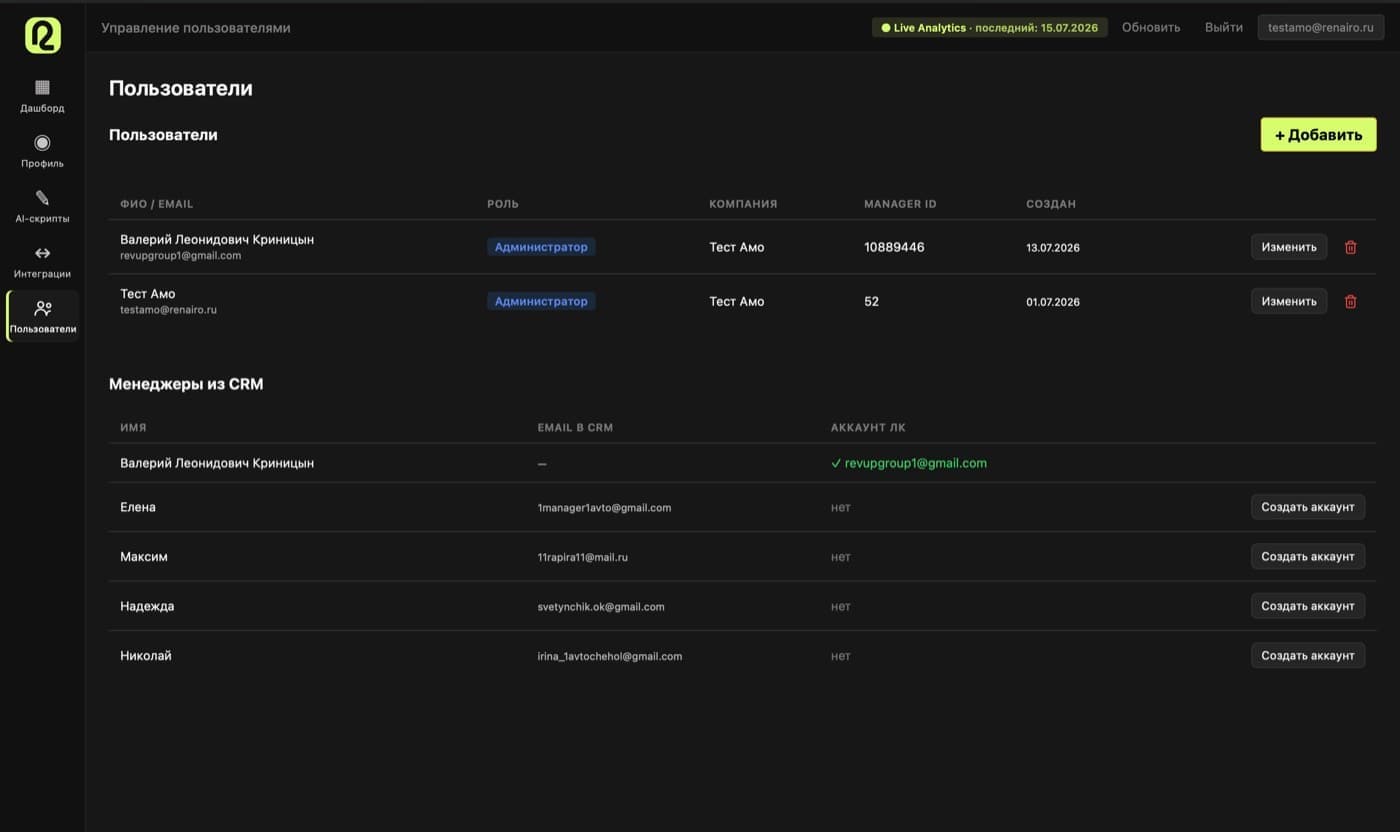The width and height of the screenshot is (1400, 832).
Task: Delete user Валерий Леонидович Криницын with trash icon
Action: point(1350,247)
